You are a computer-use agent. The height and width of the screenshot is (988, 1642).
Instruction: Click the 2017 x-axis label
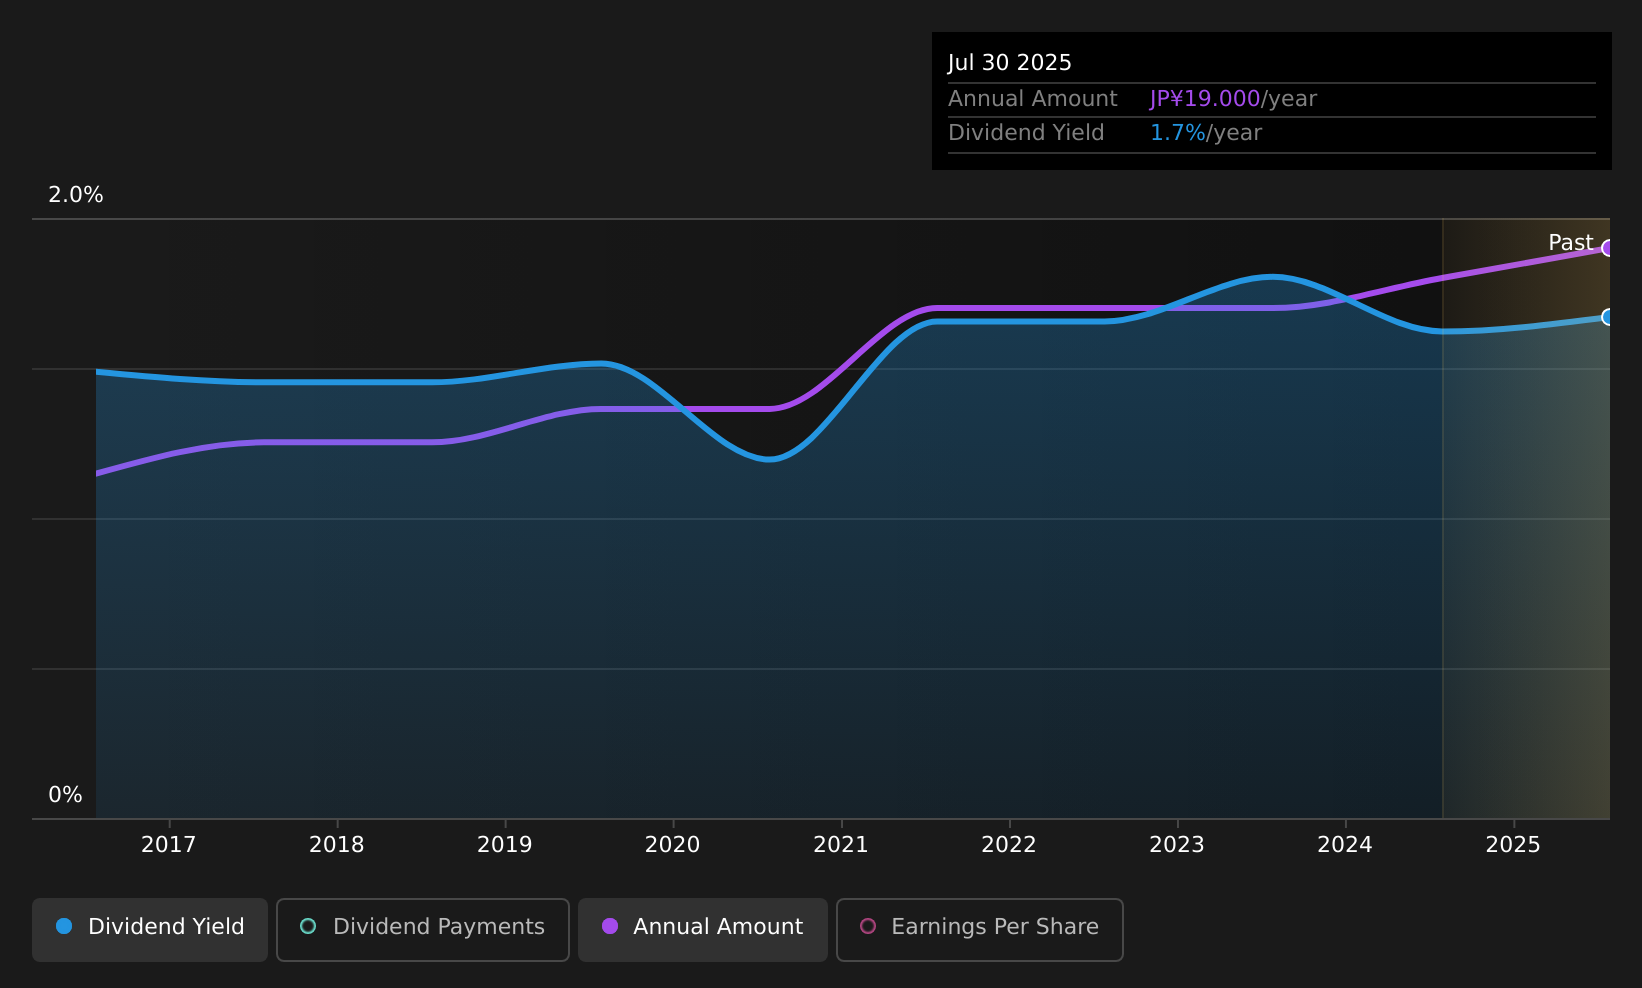point(169,845)
